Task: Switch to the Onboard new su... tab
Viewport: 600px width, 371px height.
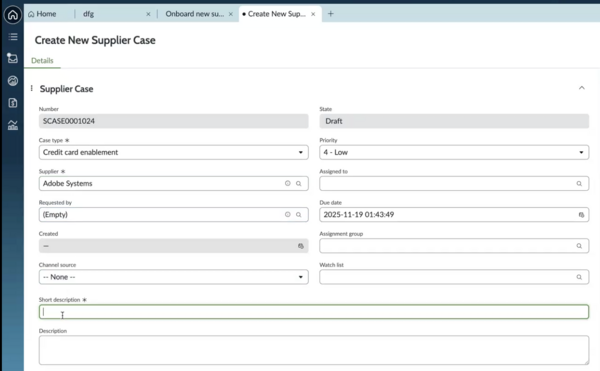Action: (194, 14)
